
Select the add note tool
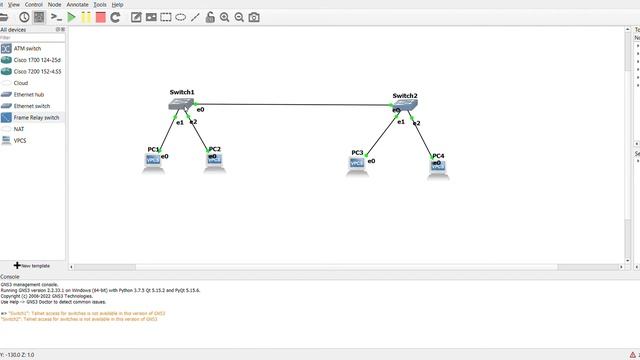(x=136, y=17)
